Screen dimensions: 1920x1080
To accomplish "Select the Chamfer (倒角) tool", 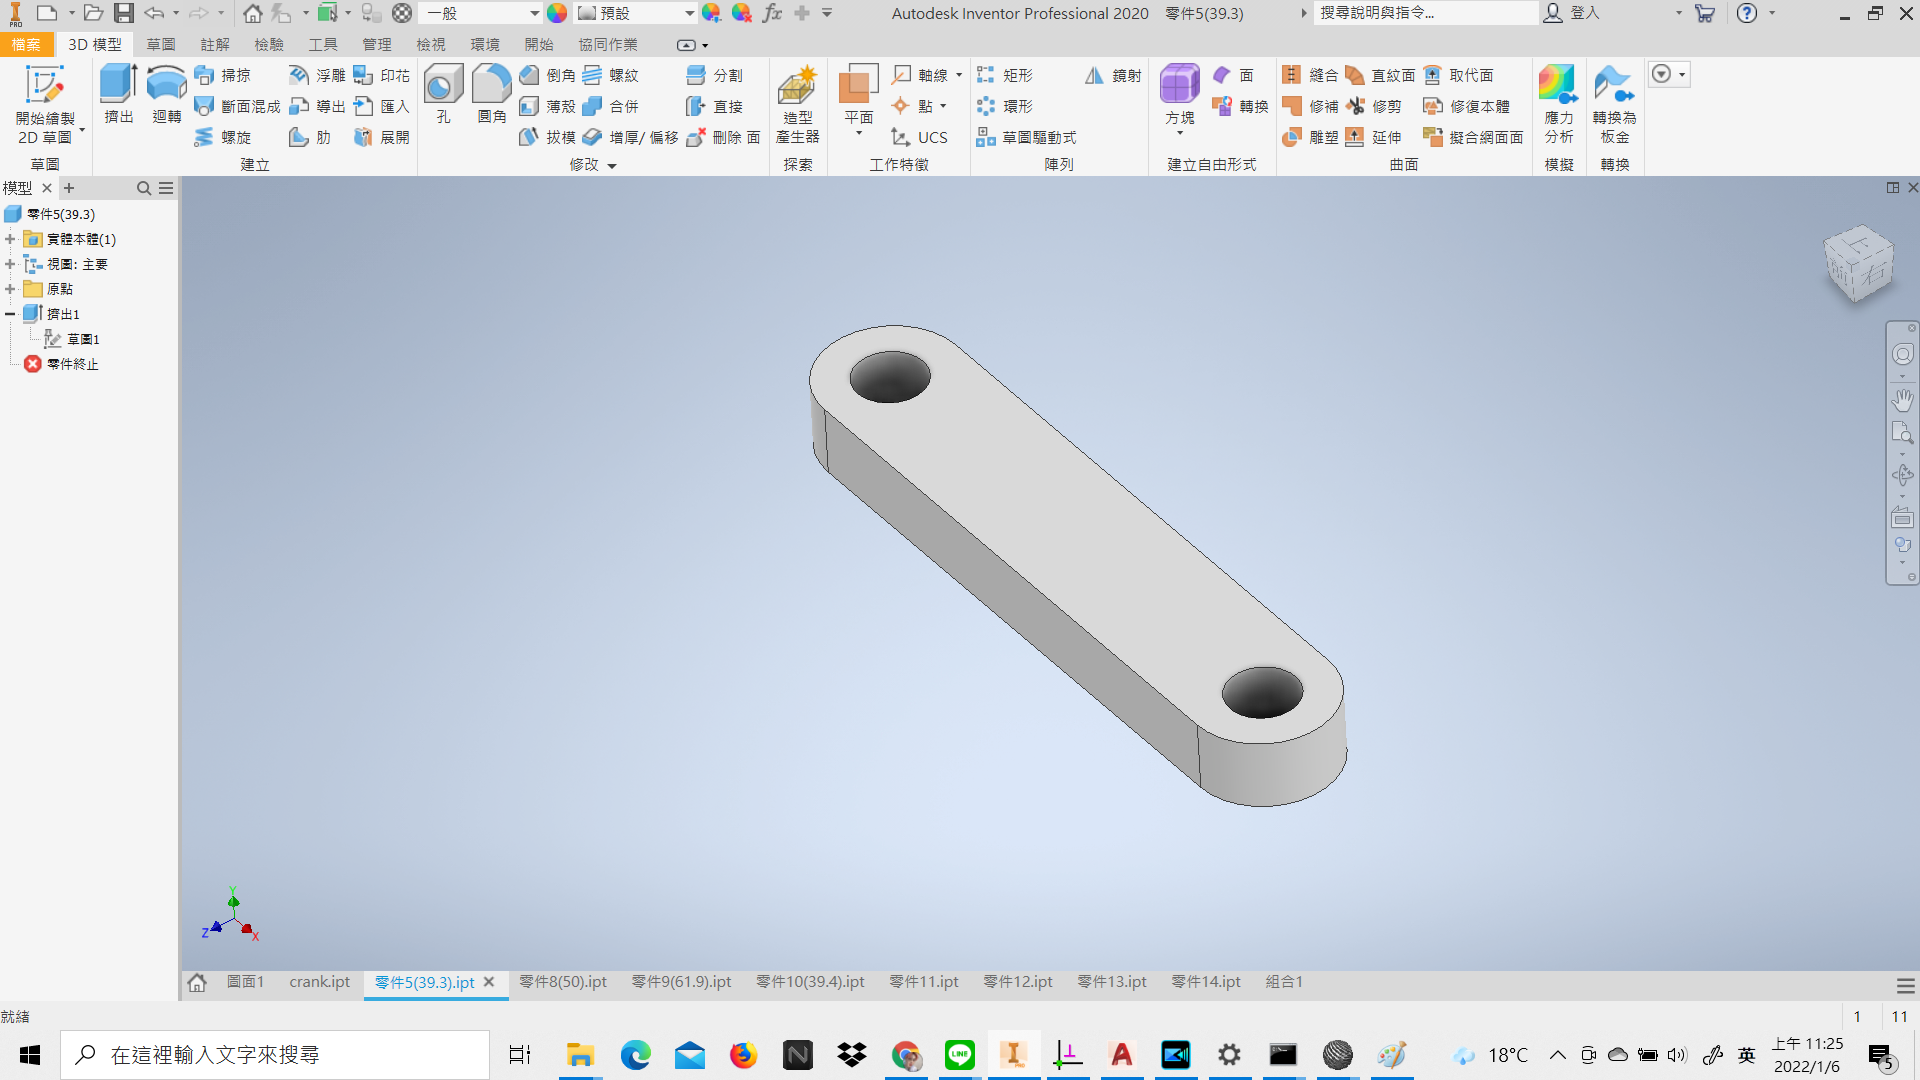I will tap(547, 75).
